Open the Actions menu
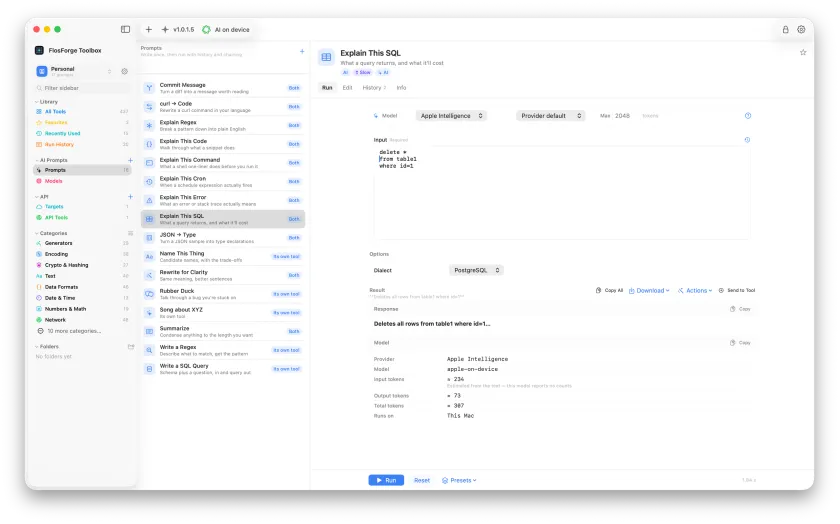 [x=695, y=290]
